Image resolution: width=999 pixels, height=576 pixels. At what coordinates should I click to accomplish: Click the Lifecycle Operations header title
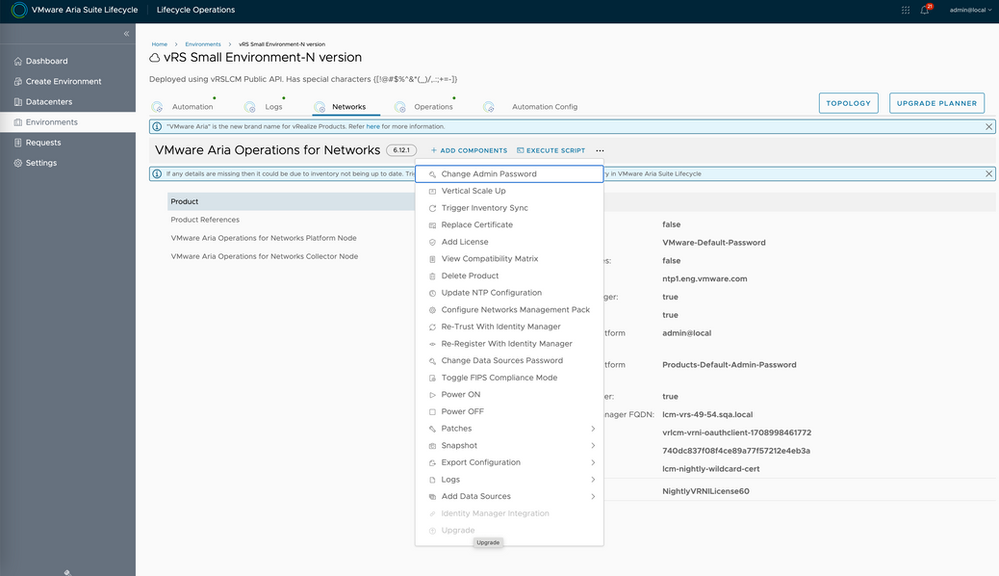click(x=196, y=10)
